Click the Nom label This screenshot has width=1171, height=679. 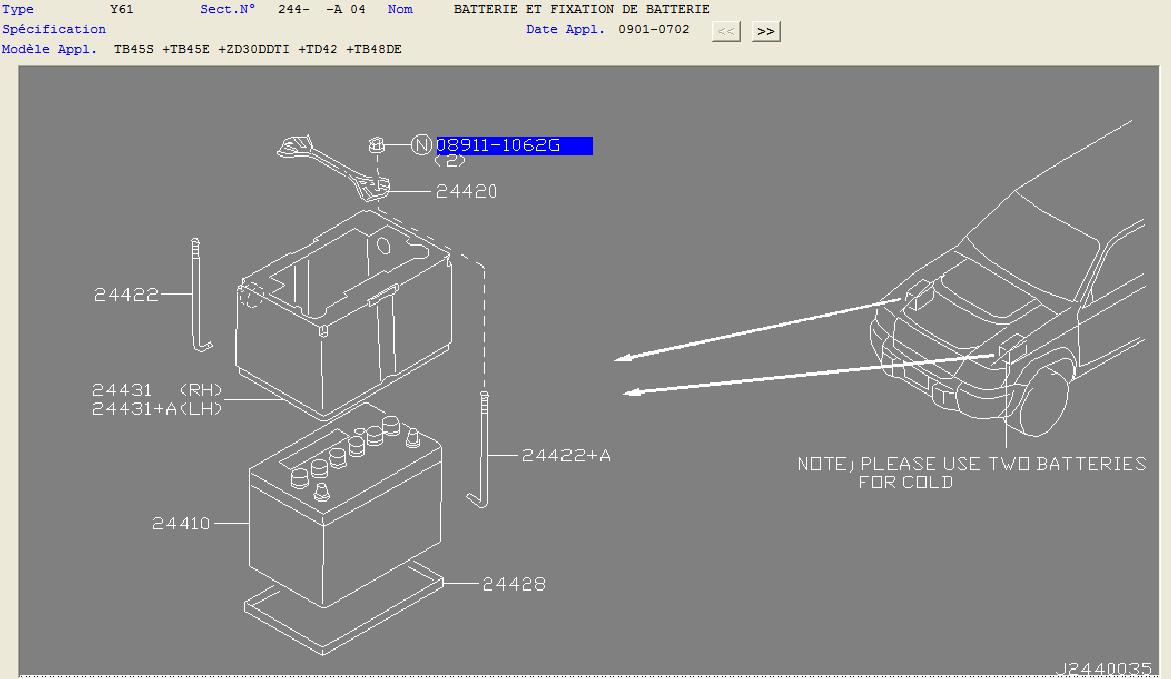tap(400, 10)
